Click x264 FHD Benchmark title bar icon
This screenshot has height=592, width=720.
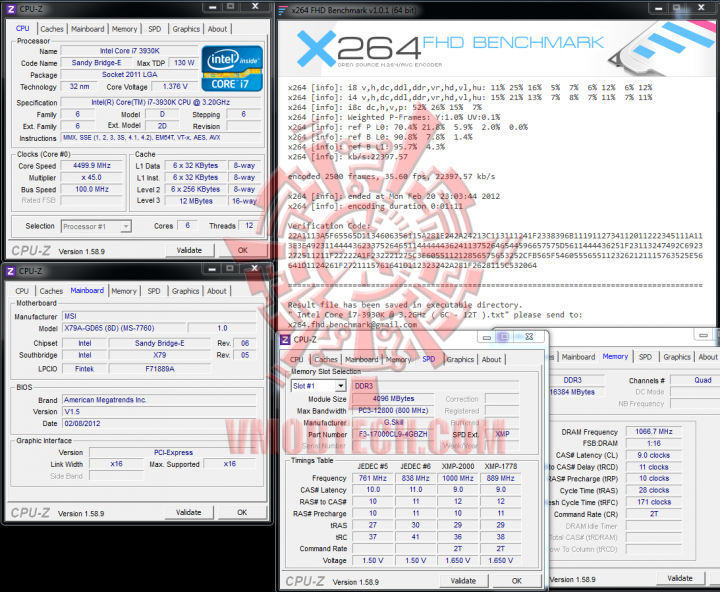coord(283,10)
